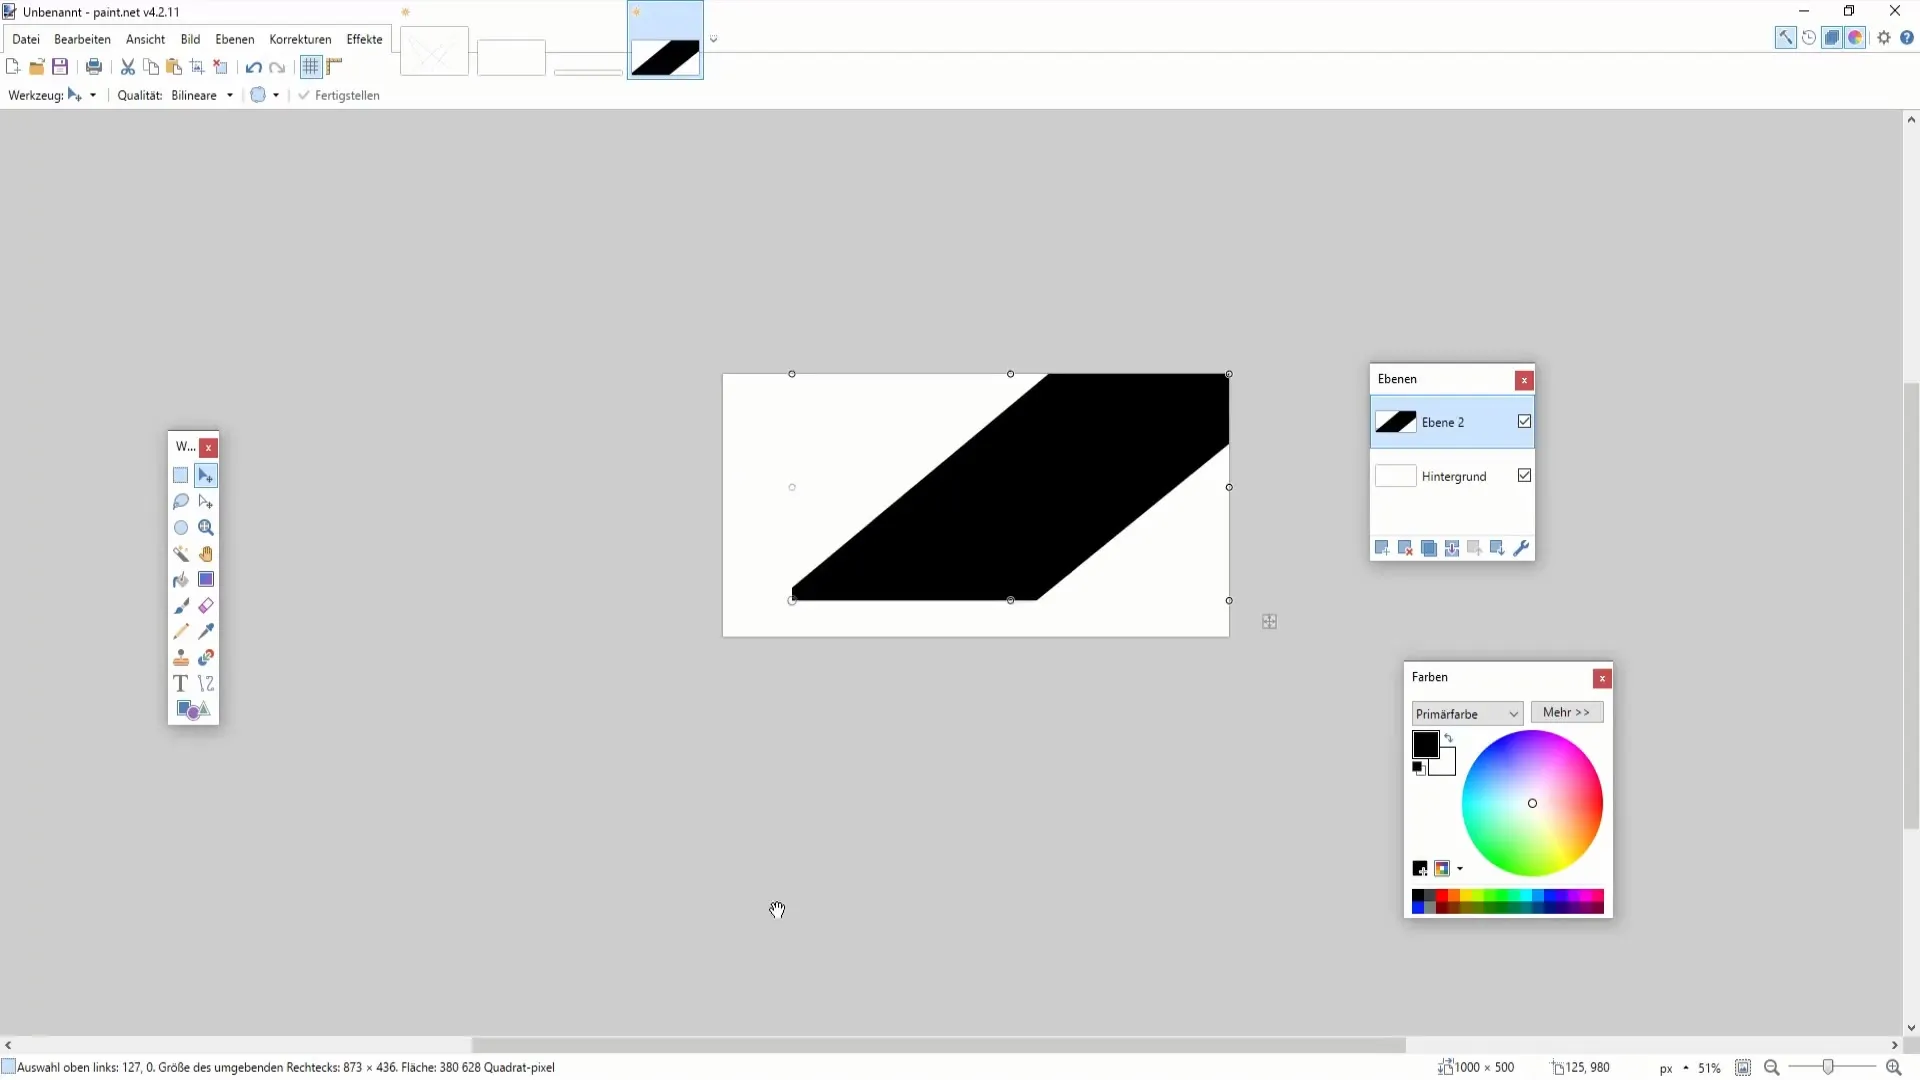Select the Pan hand tool
This screenshot has width=1920, height=1080.
206,554
